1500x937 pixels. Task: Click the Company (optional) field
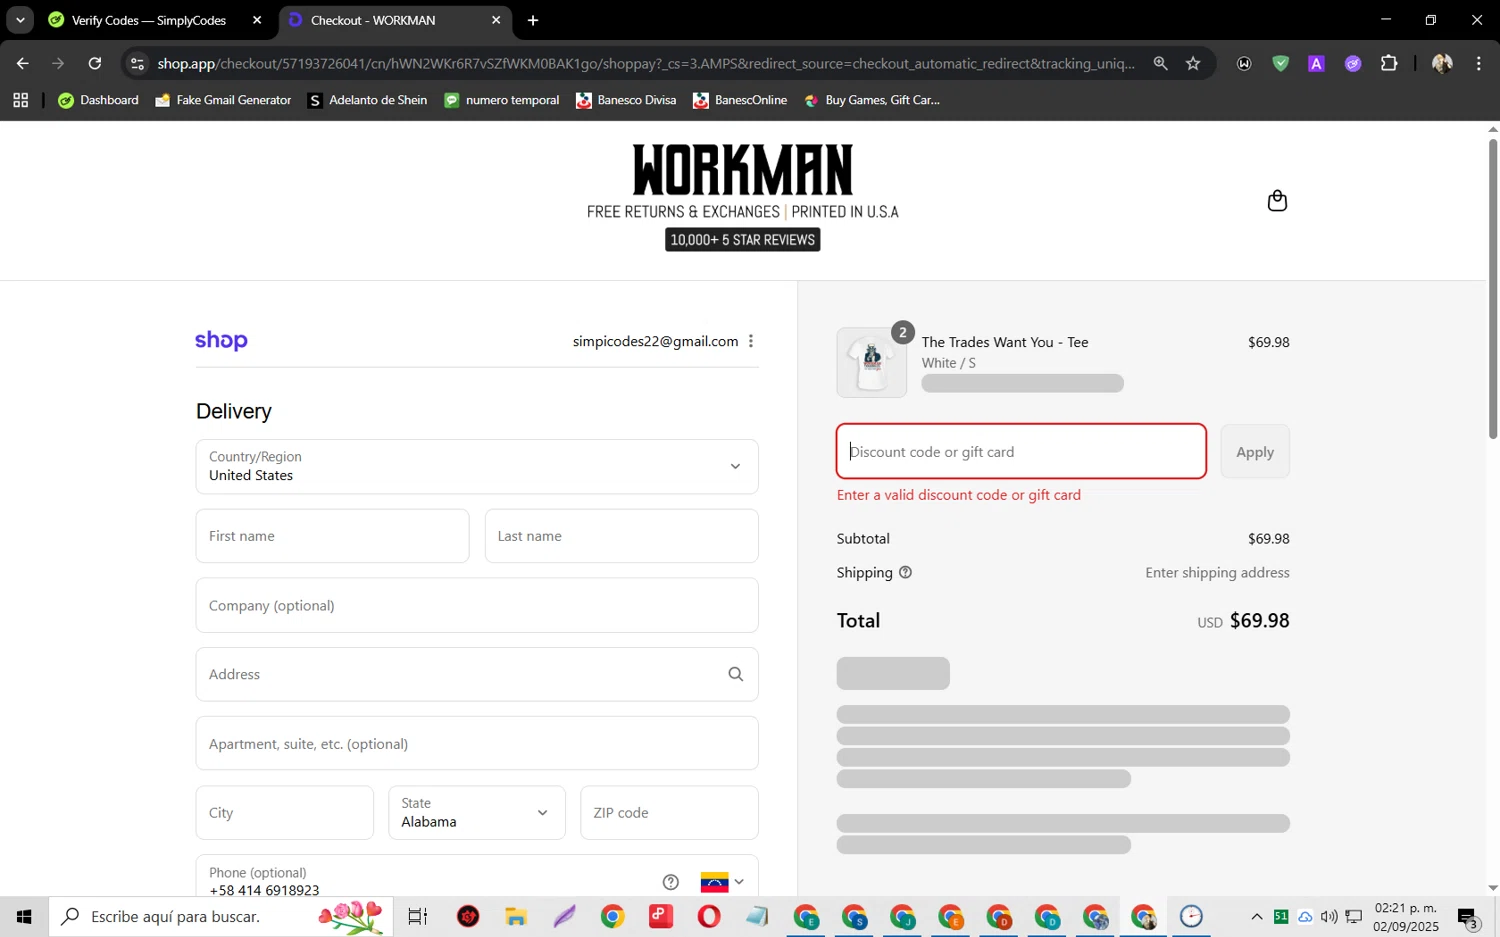tap(477, 605)
